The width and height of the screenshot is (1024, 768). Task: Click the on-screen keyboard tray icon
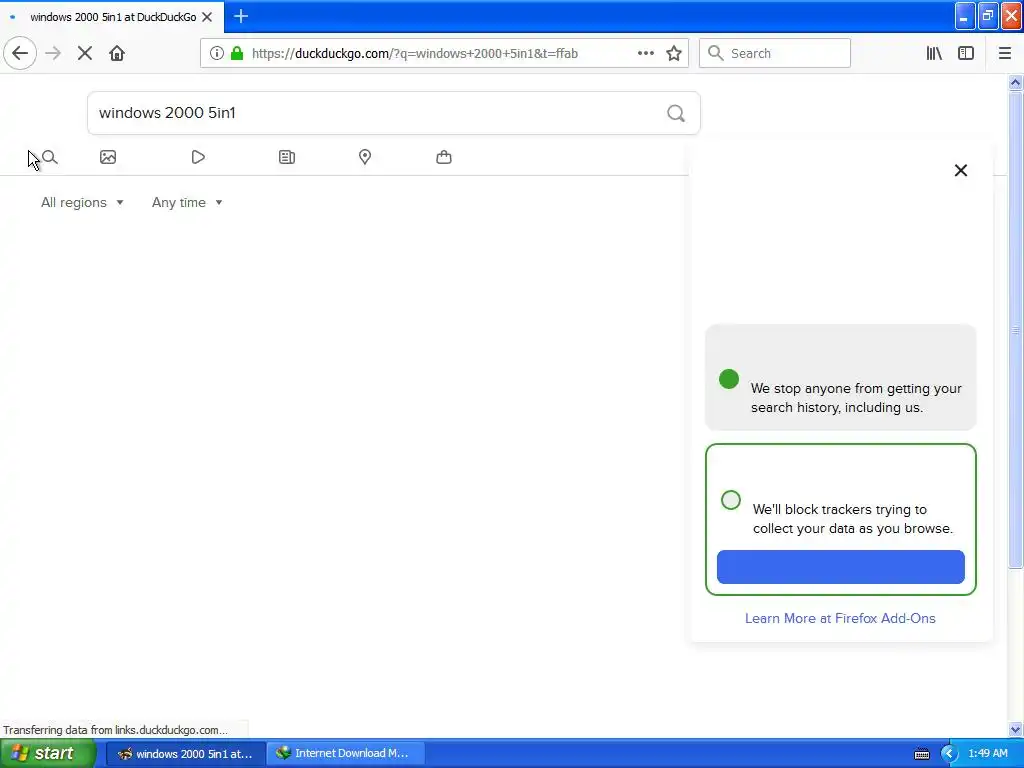tap(922, 754)
